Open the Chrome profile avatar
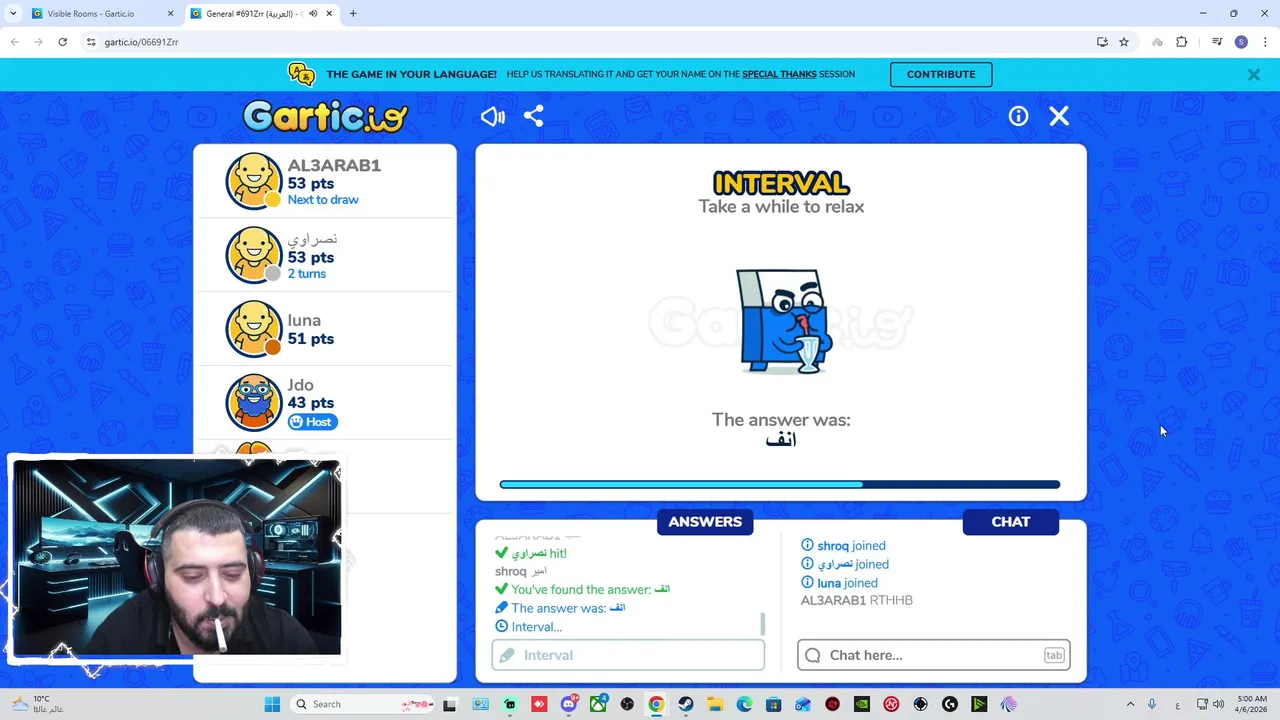 [x=1241, y=42]
